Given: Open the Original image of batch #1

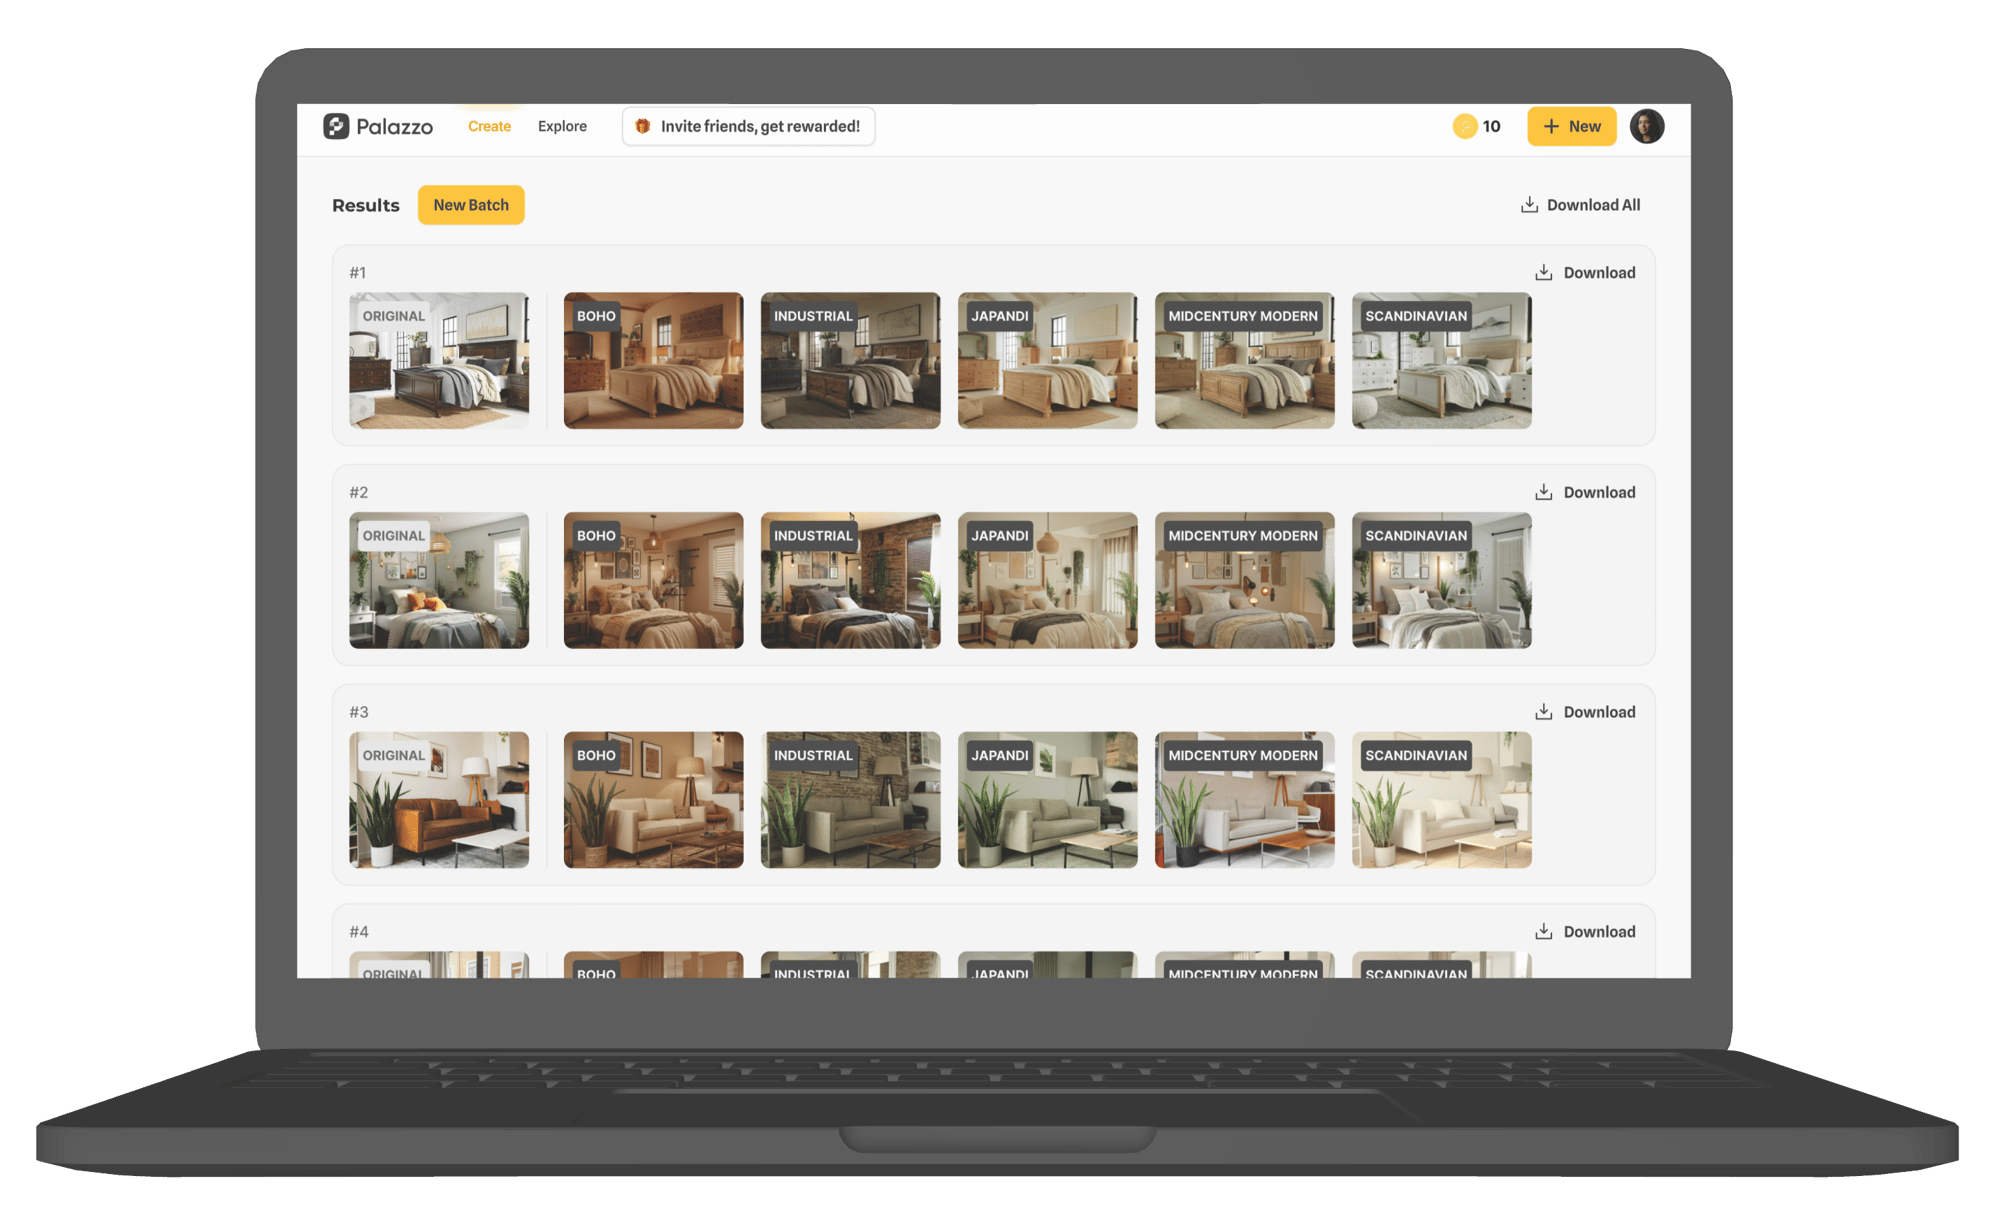Looking at the screenshot, I should (439, 360).
